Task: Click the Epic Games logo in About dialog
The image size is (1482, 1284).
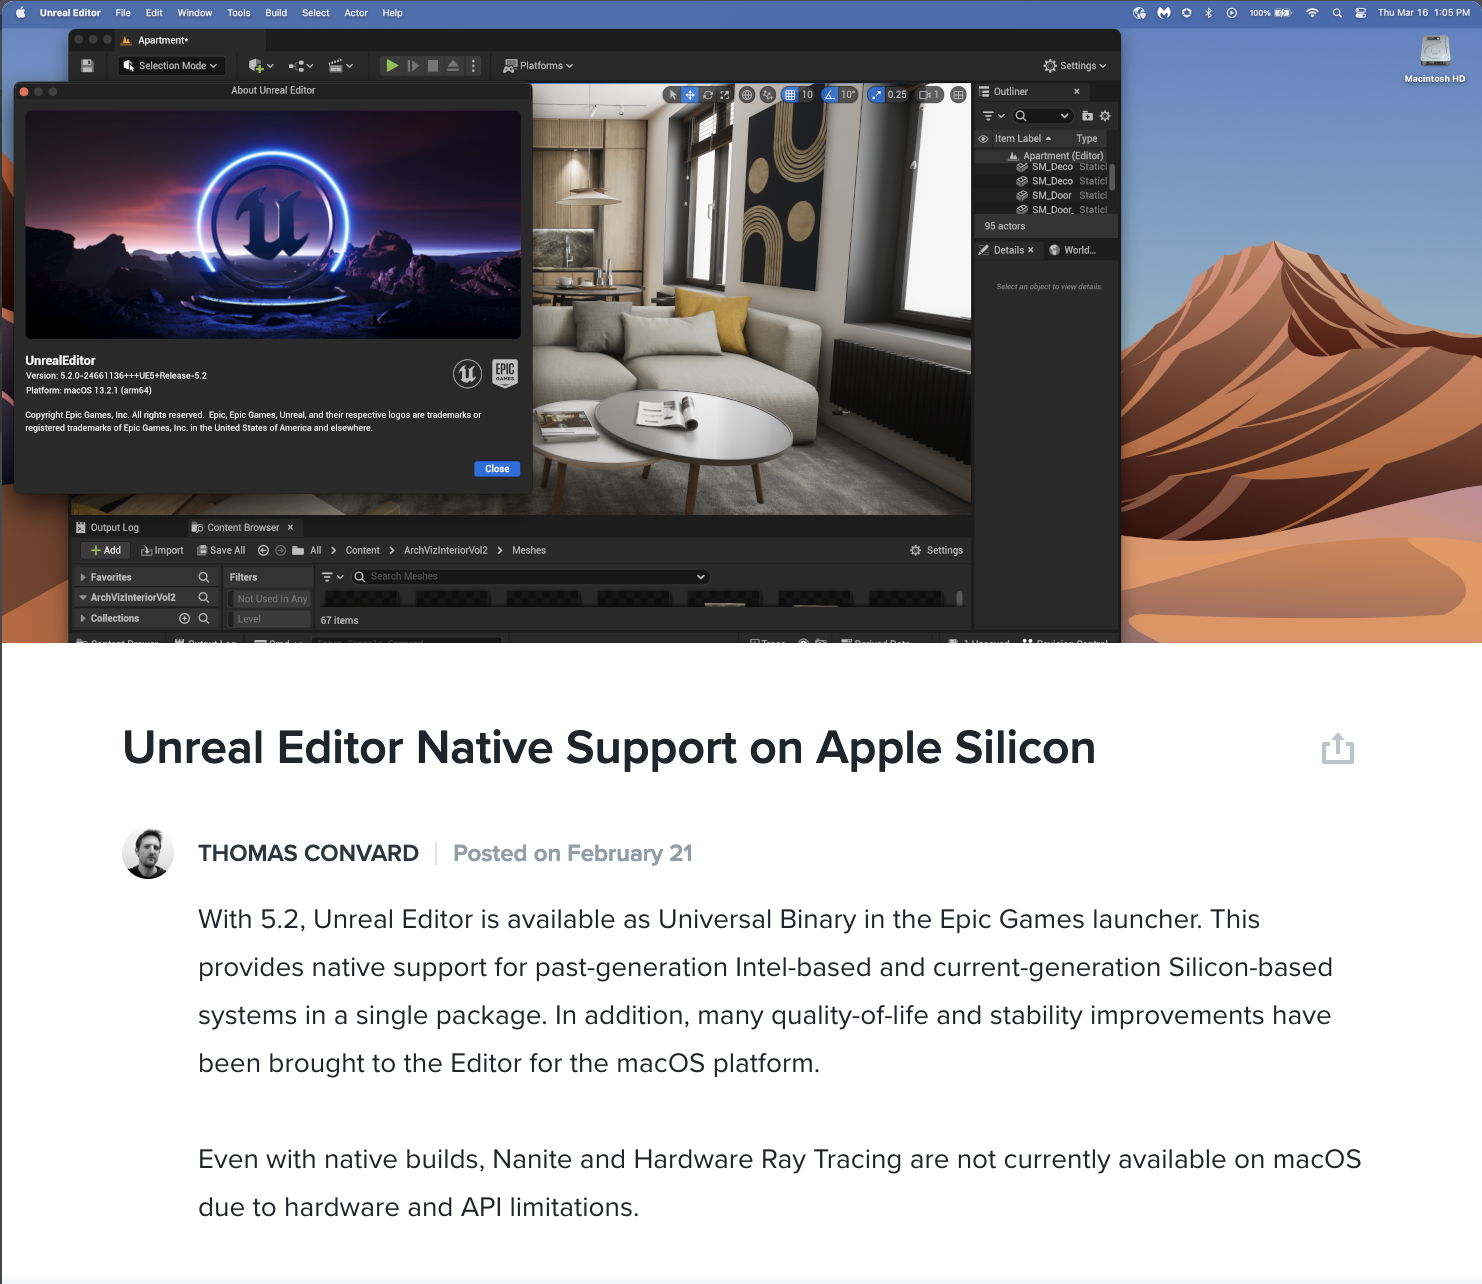Action: [505, 373]
